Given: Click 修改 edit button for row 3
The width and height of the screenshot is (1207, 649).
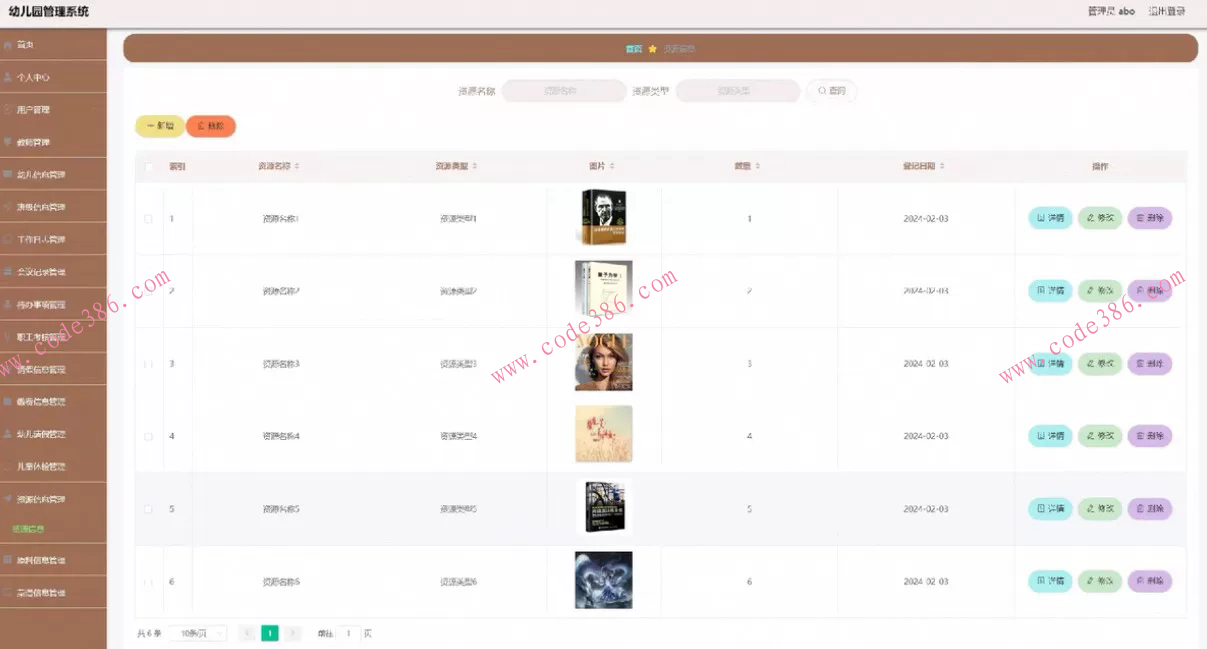Looking at the screenshot, I should tap(1100, 364).
